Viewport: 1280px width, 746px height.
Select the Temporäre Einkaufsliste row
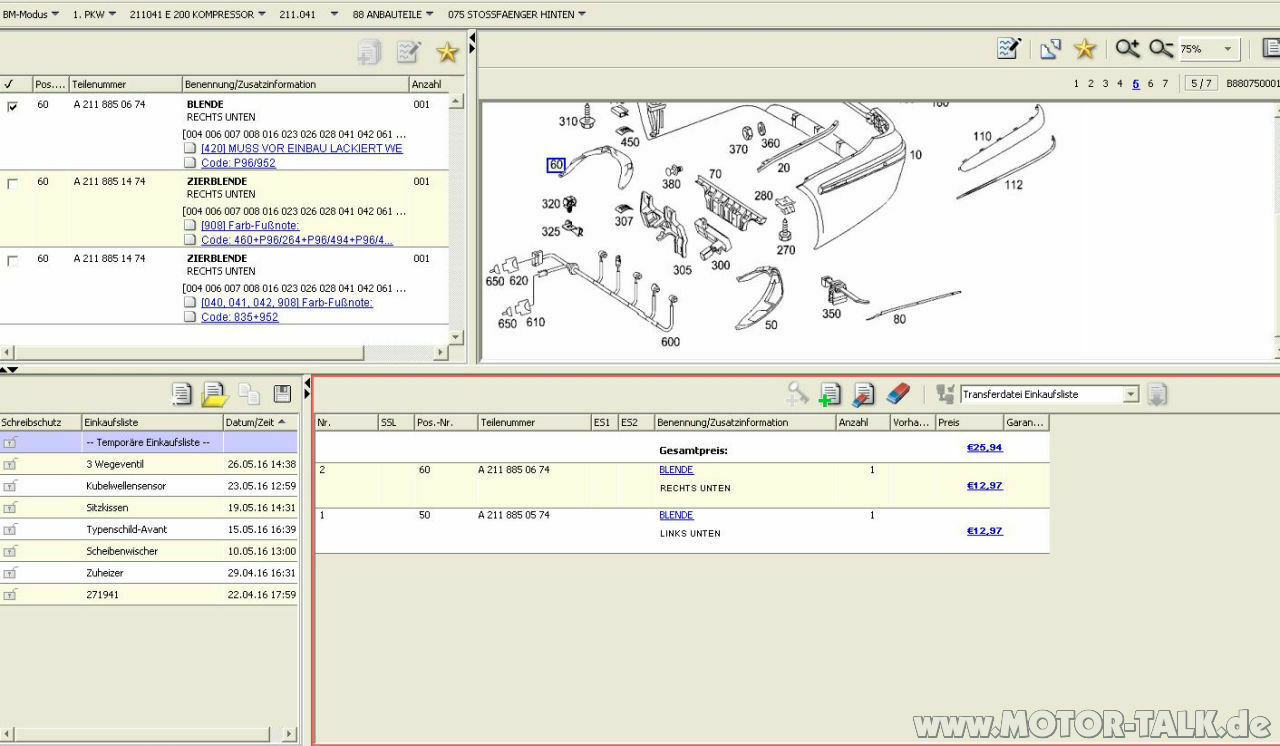[148, 442]
